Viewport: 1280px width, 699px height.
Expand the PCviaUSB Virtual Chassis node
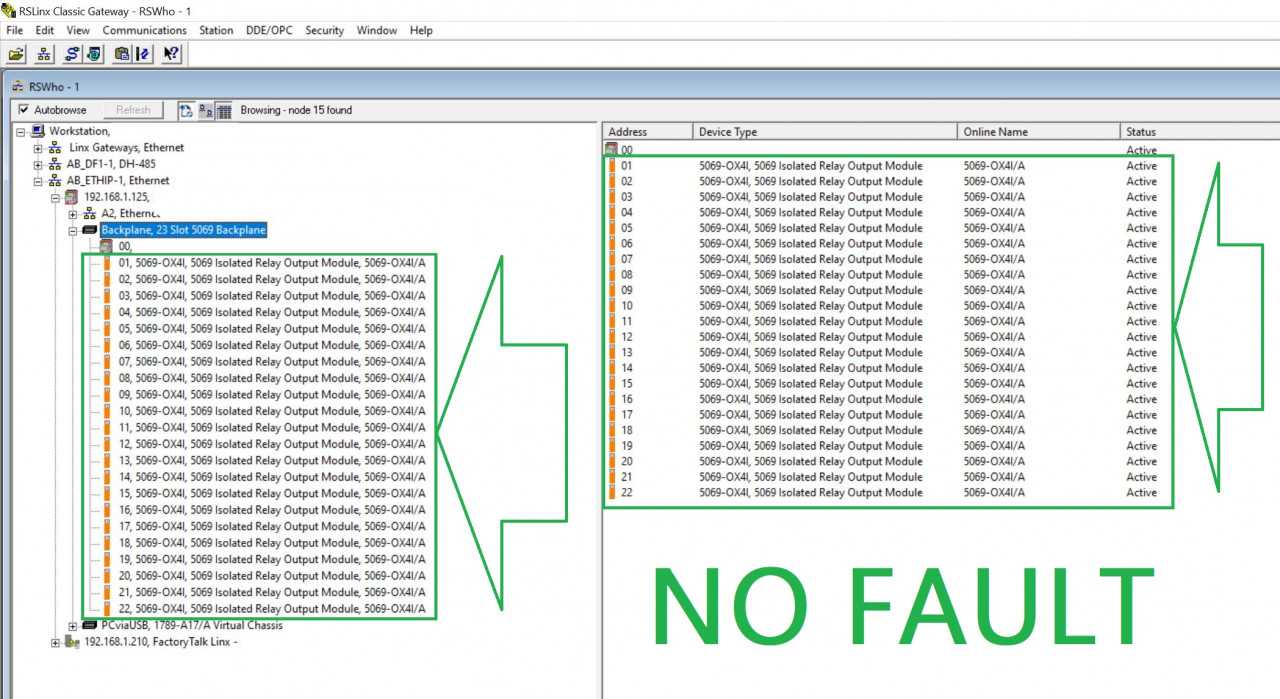click(73, 626)
